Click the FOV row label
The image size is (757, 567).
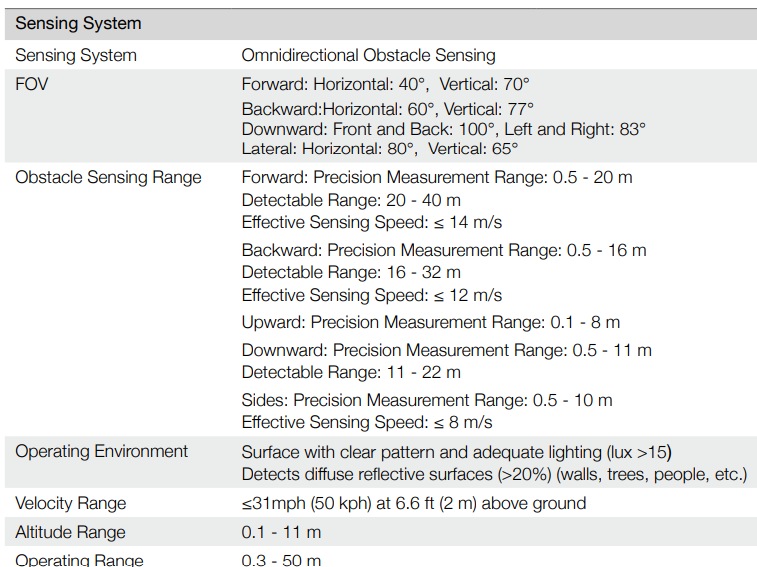(x=31, y=84)
